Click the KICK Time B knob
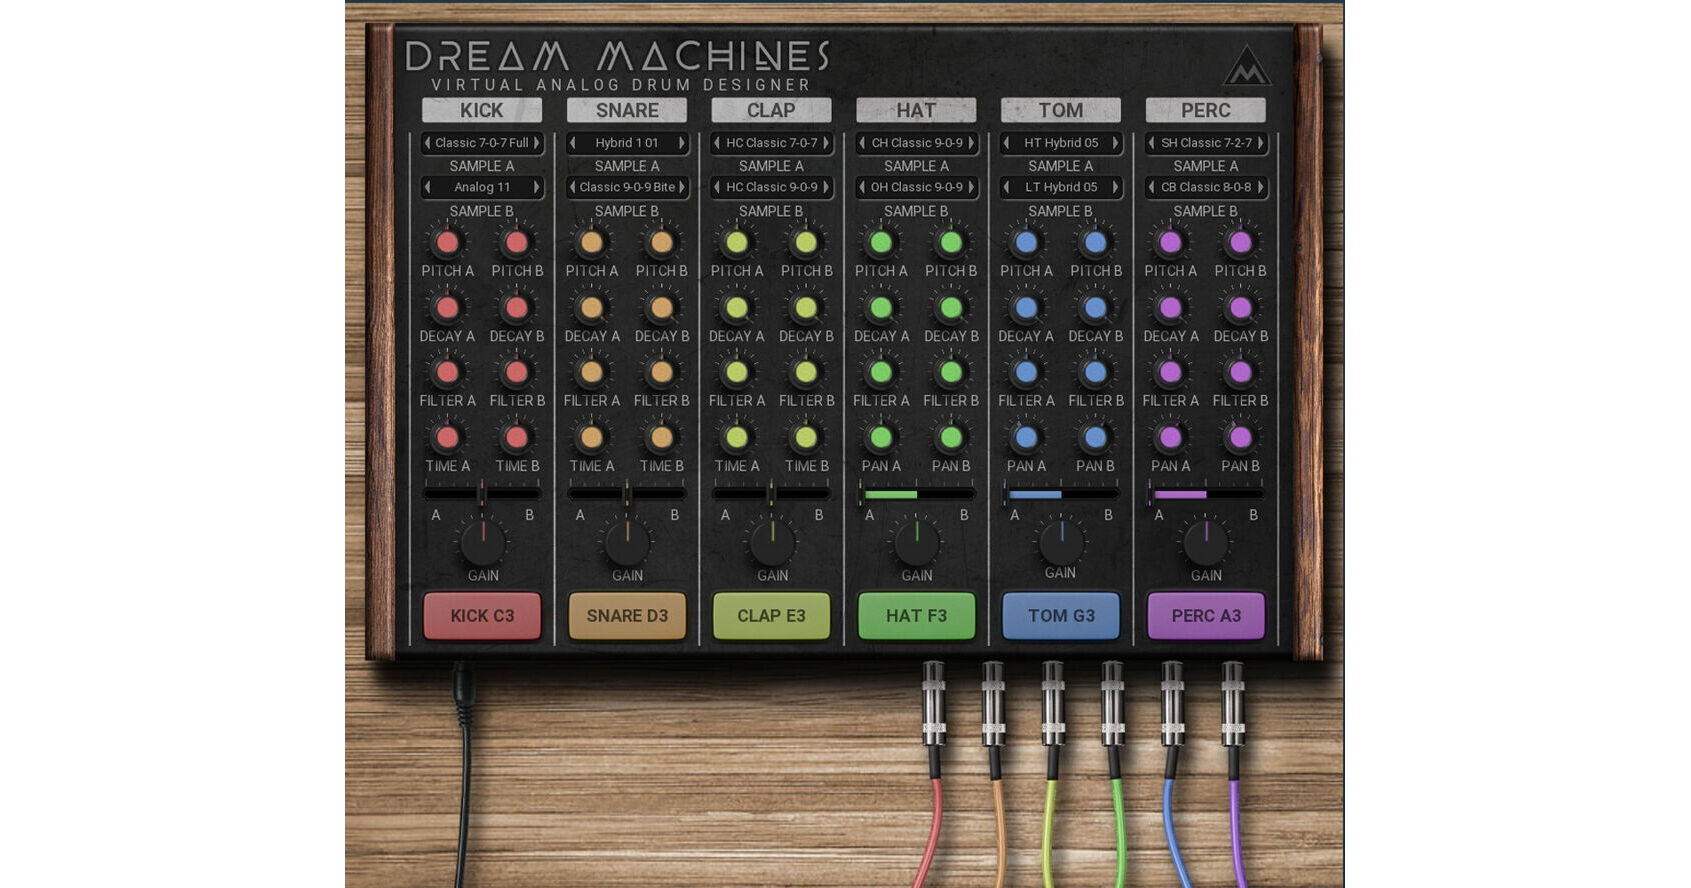 (x=516, y=437)
